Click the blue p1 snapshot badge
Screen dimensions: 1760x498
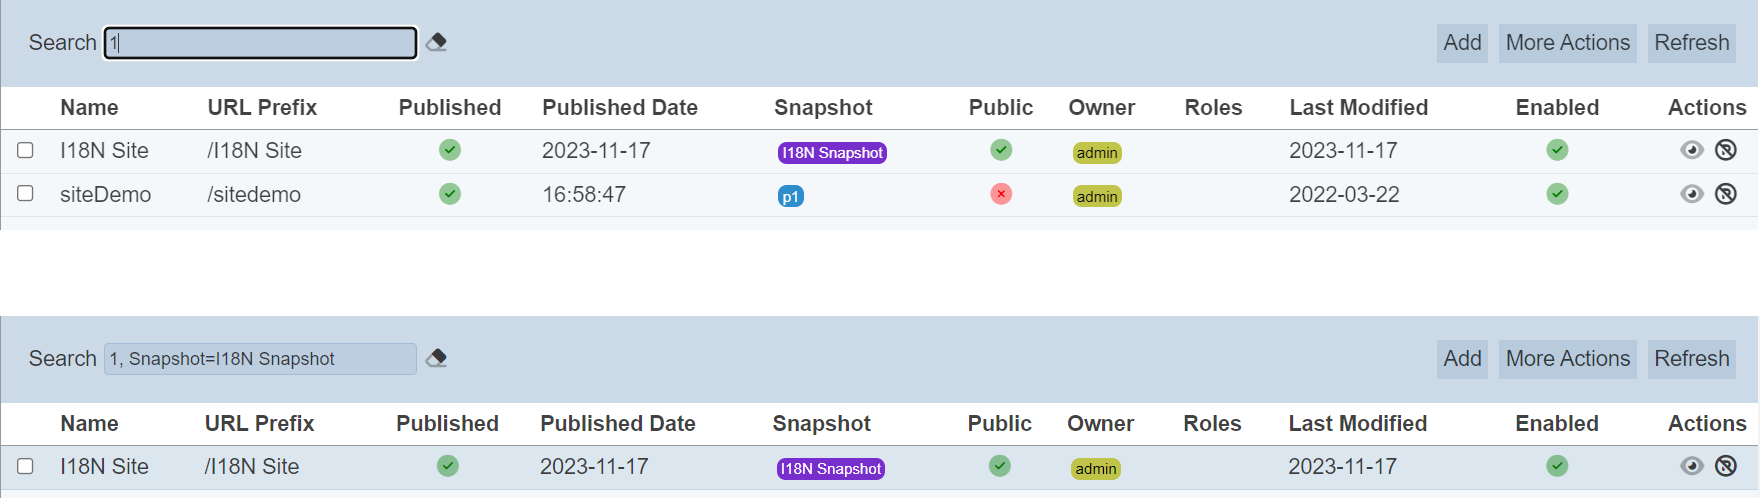coord(790,197)
